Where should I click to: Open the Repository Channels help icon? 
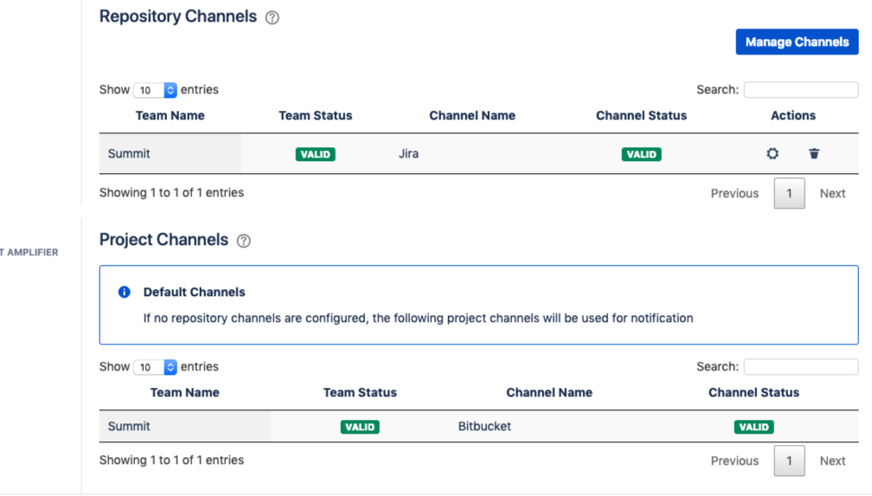[272, 18]
